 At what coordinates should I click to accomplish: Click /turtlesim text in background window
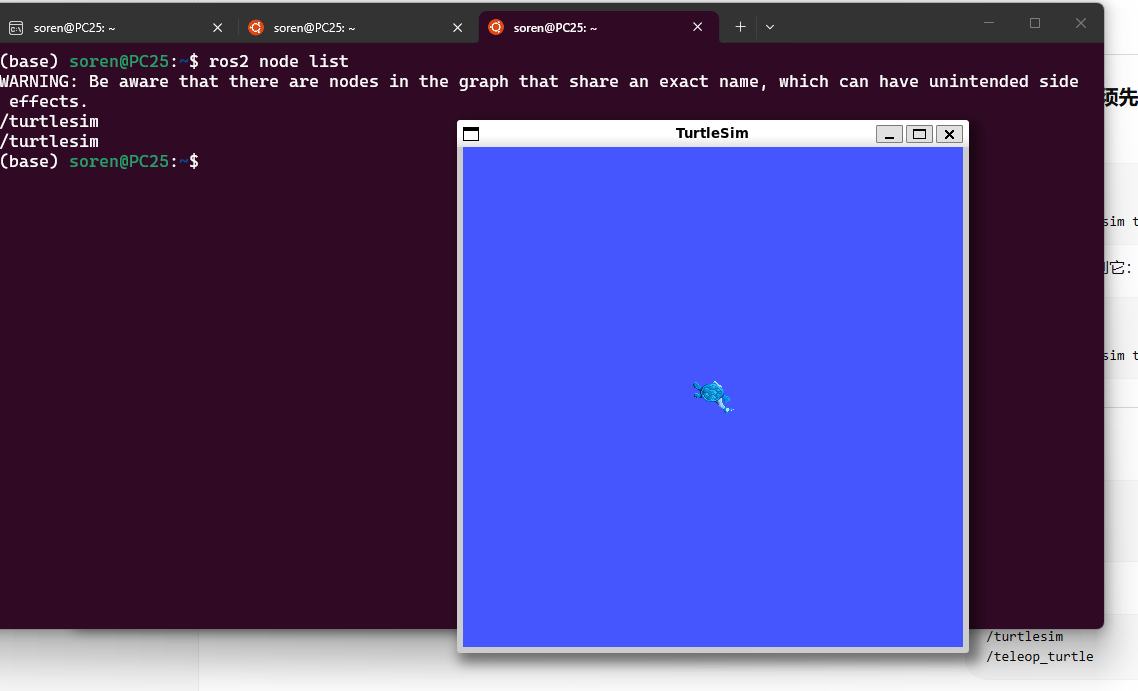pyautogui.click(x=1024, y=637)
